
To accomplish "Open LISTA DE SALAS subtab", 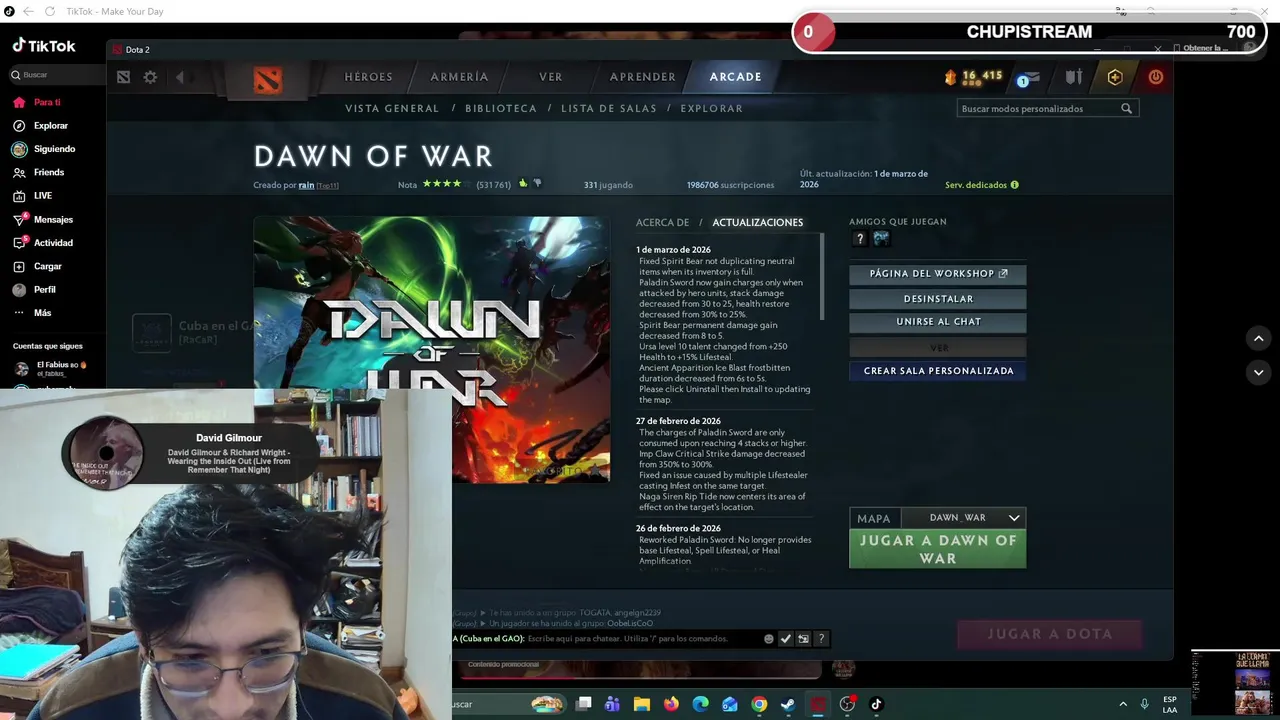I will [609, 108].
